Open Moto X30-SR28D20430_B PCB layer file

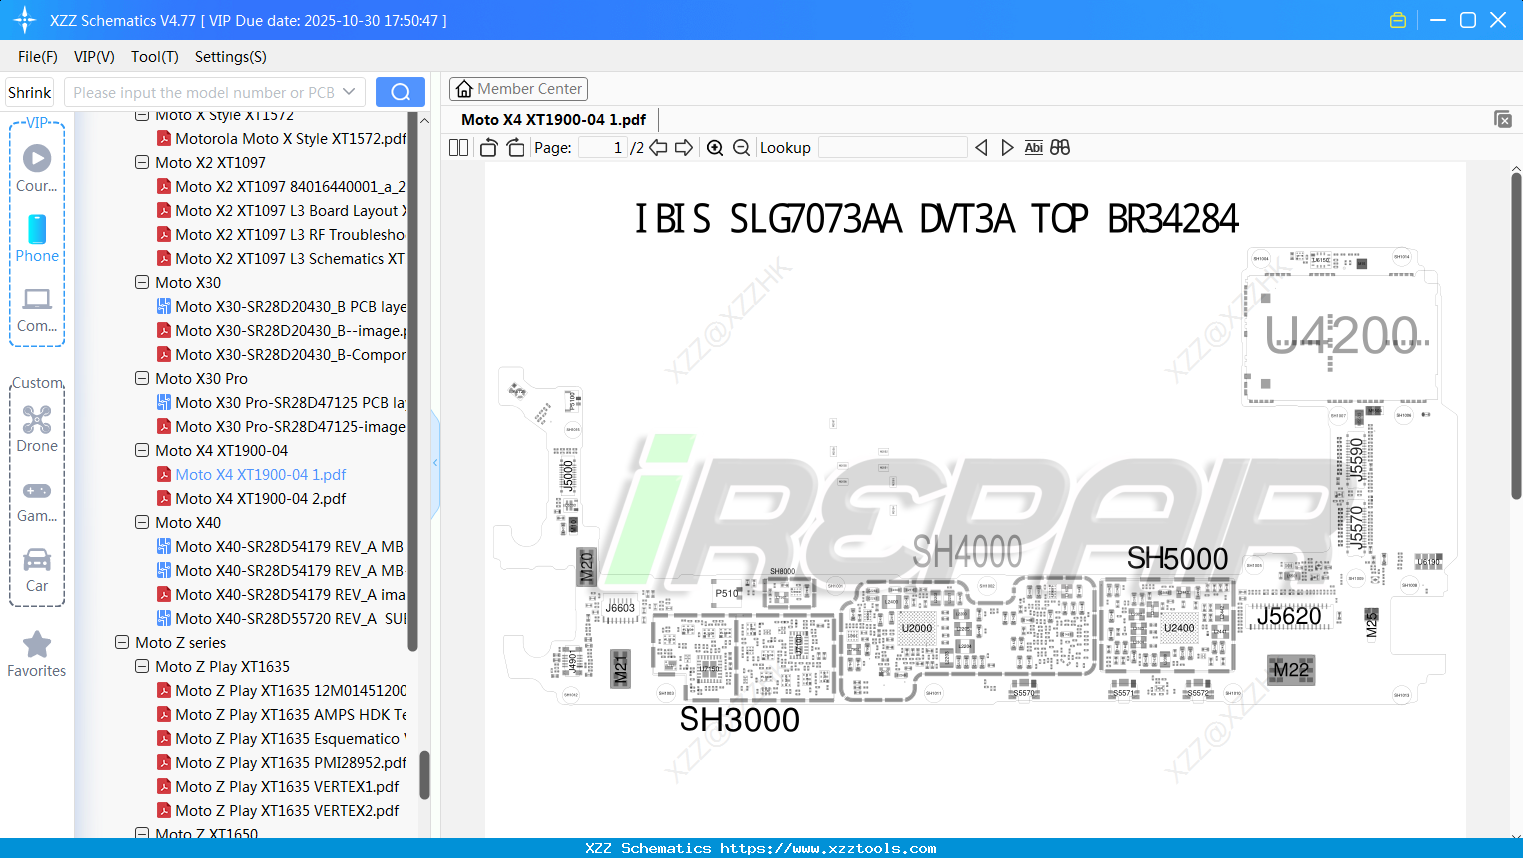(x=281, y=306)
